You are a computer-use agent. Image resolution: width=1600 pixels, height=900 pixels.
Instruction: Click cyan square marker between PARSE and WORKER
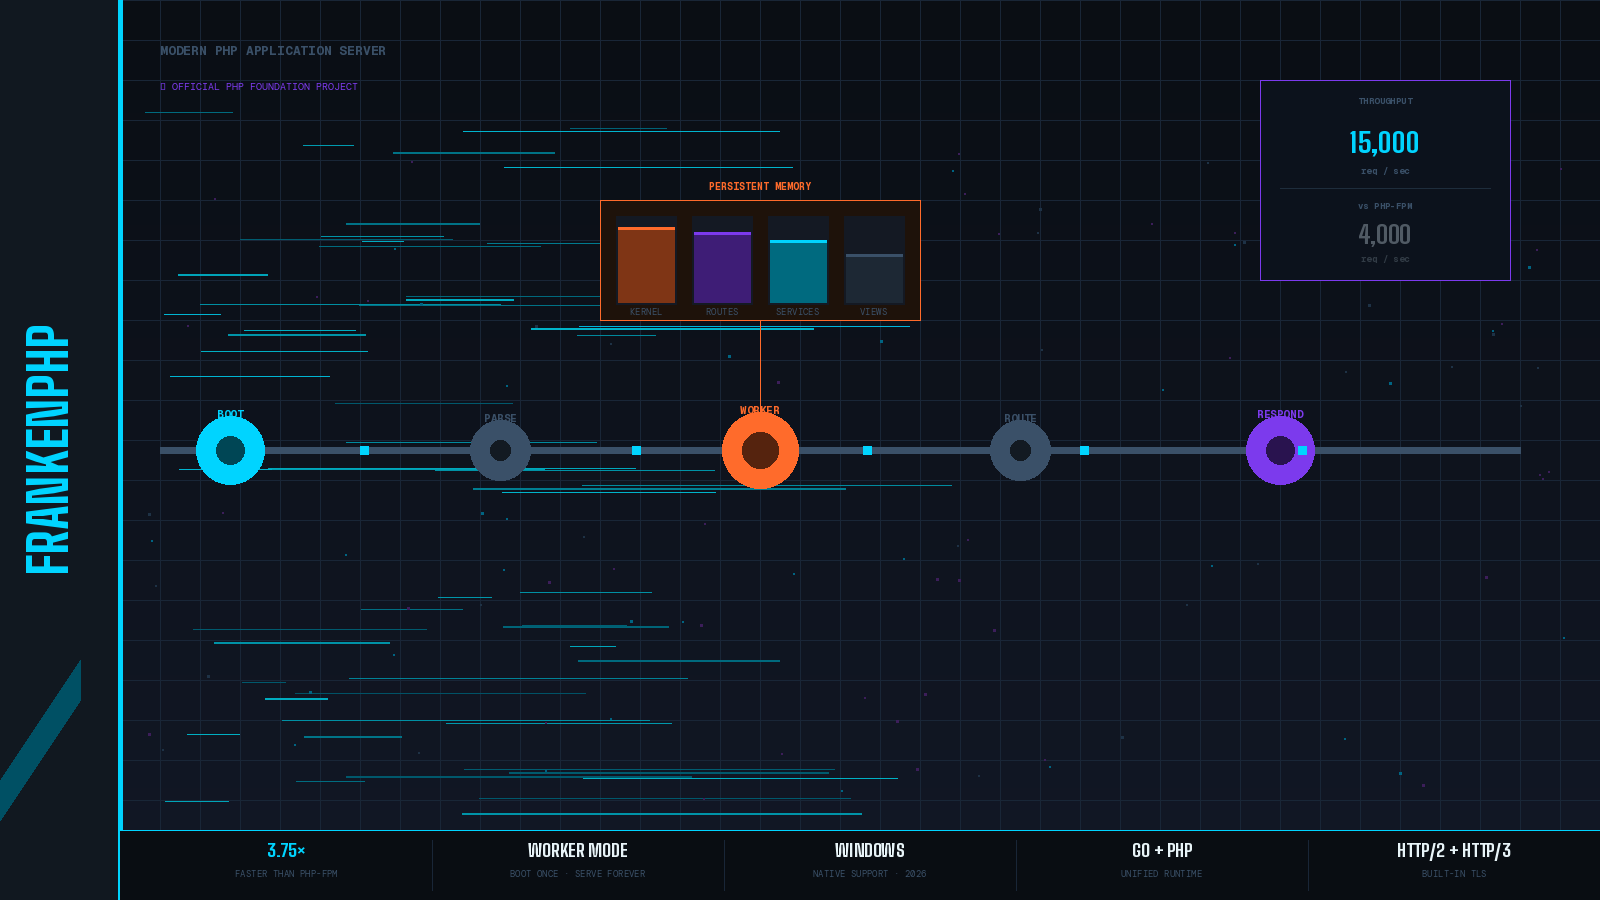636,450
